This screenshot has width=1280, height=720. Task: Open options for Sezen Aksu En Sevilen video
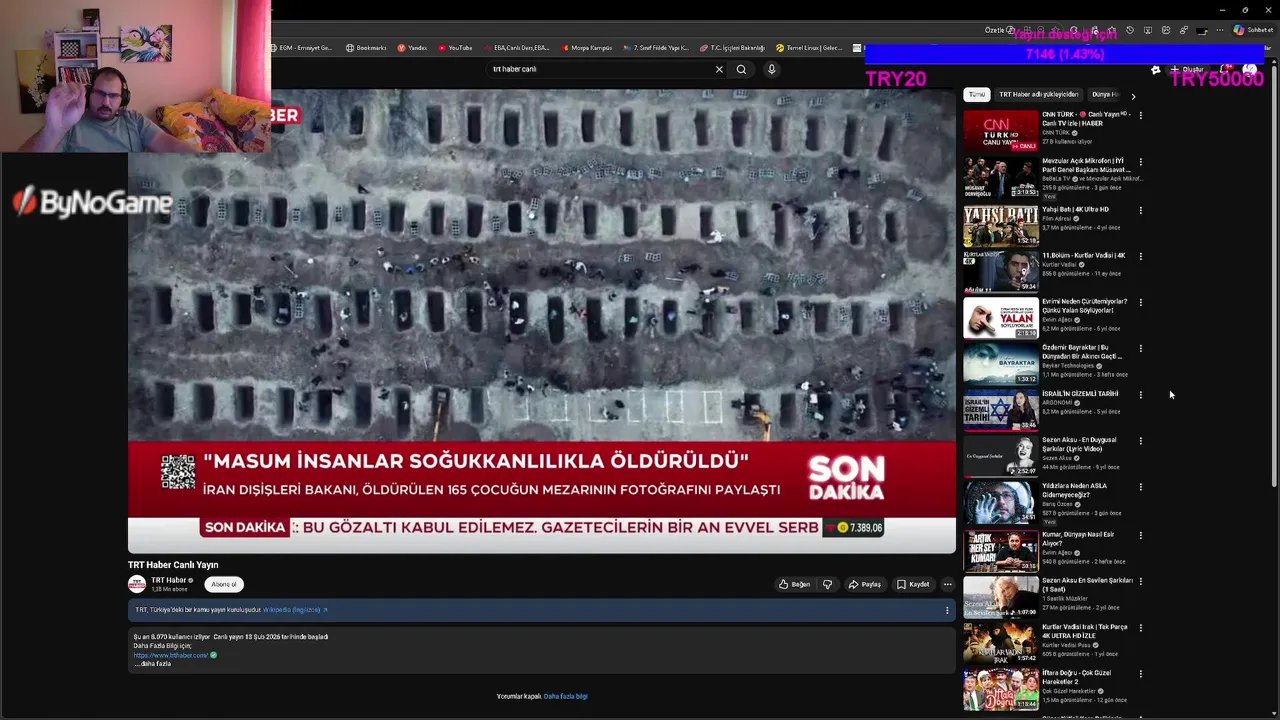point(1140,581)
